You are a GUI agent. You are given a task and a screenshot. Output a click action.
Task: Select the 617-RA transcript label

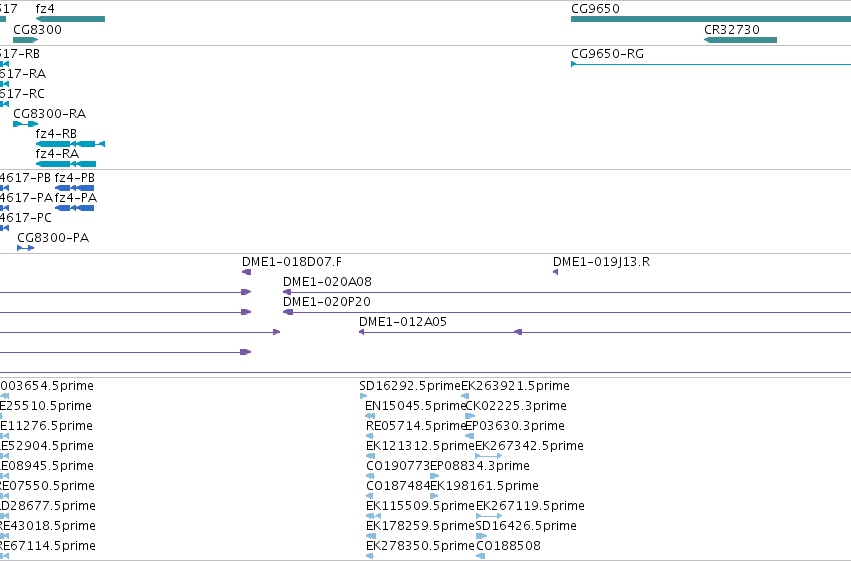coord(23,74)
